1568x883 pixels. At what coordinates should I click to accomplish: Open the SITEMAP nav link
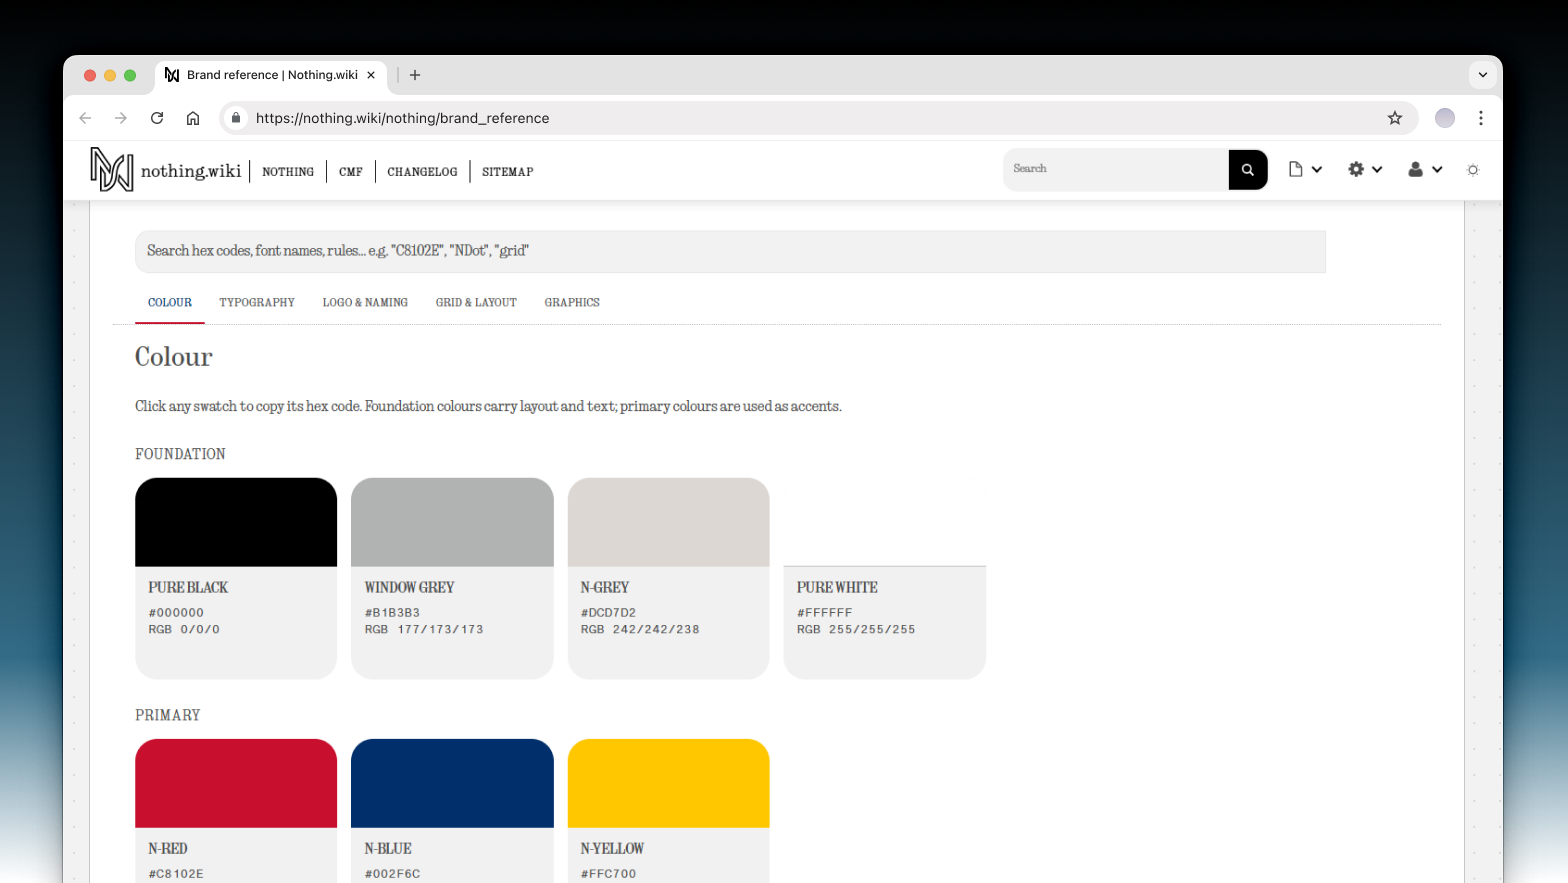point(508,172)
